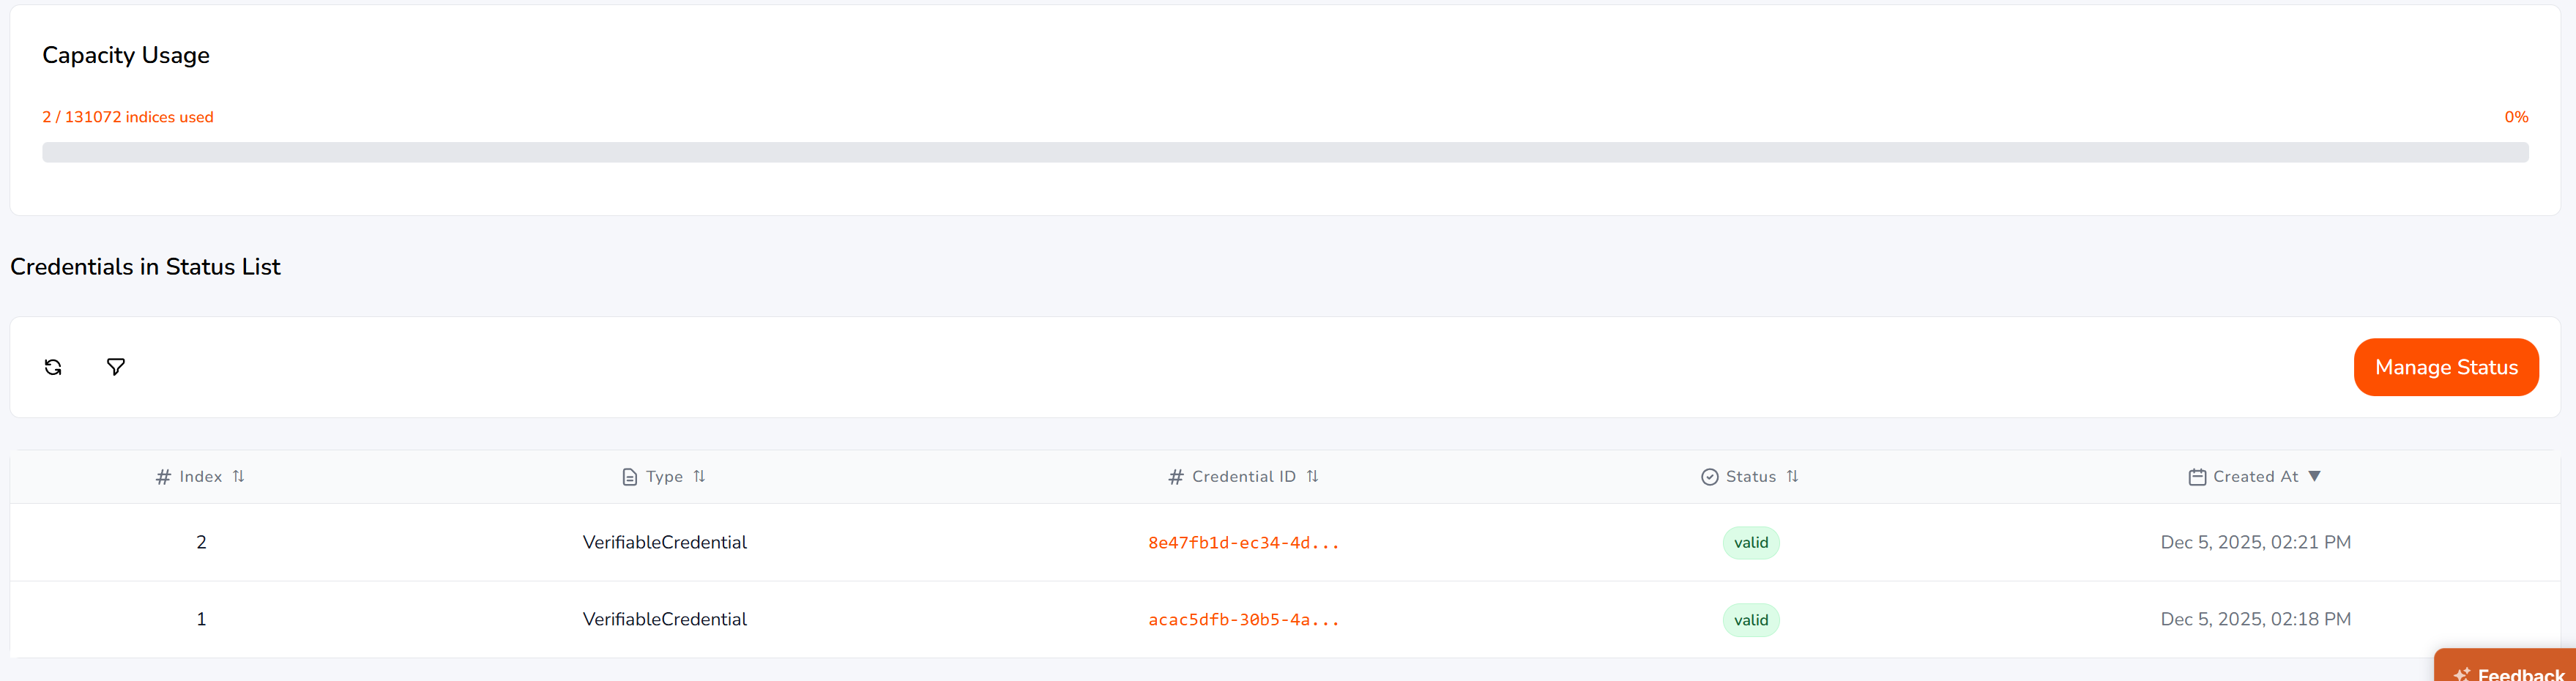Click the hash icon beside Index header
The width and height of the screenshot is (2576, 681).
click(163, 477)
